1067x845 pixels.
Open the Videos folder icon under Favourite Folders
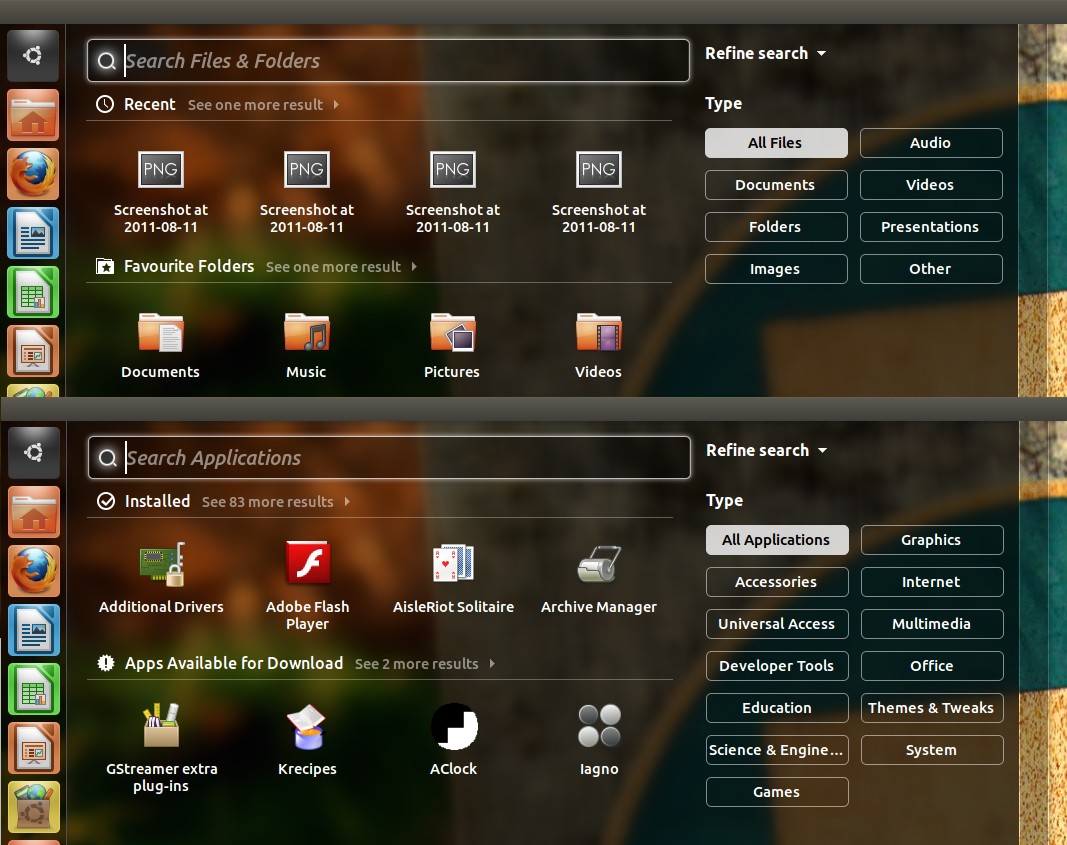tap(598, 332)
